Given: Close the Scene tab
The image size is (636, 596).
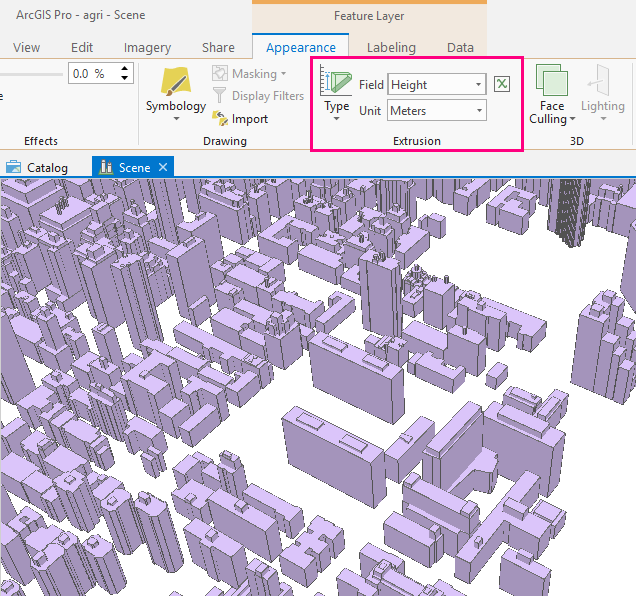Looking at the screenshot, I should (163, 167).
